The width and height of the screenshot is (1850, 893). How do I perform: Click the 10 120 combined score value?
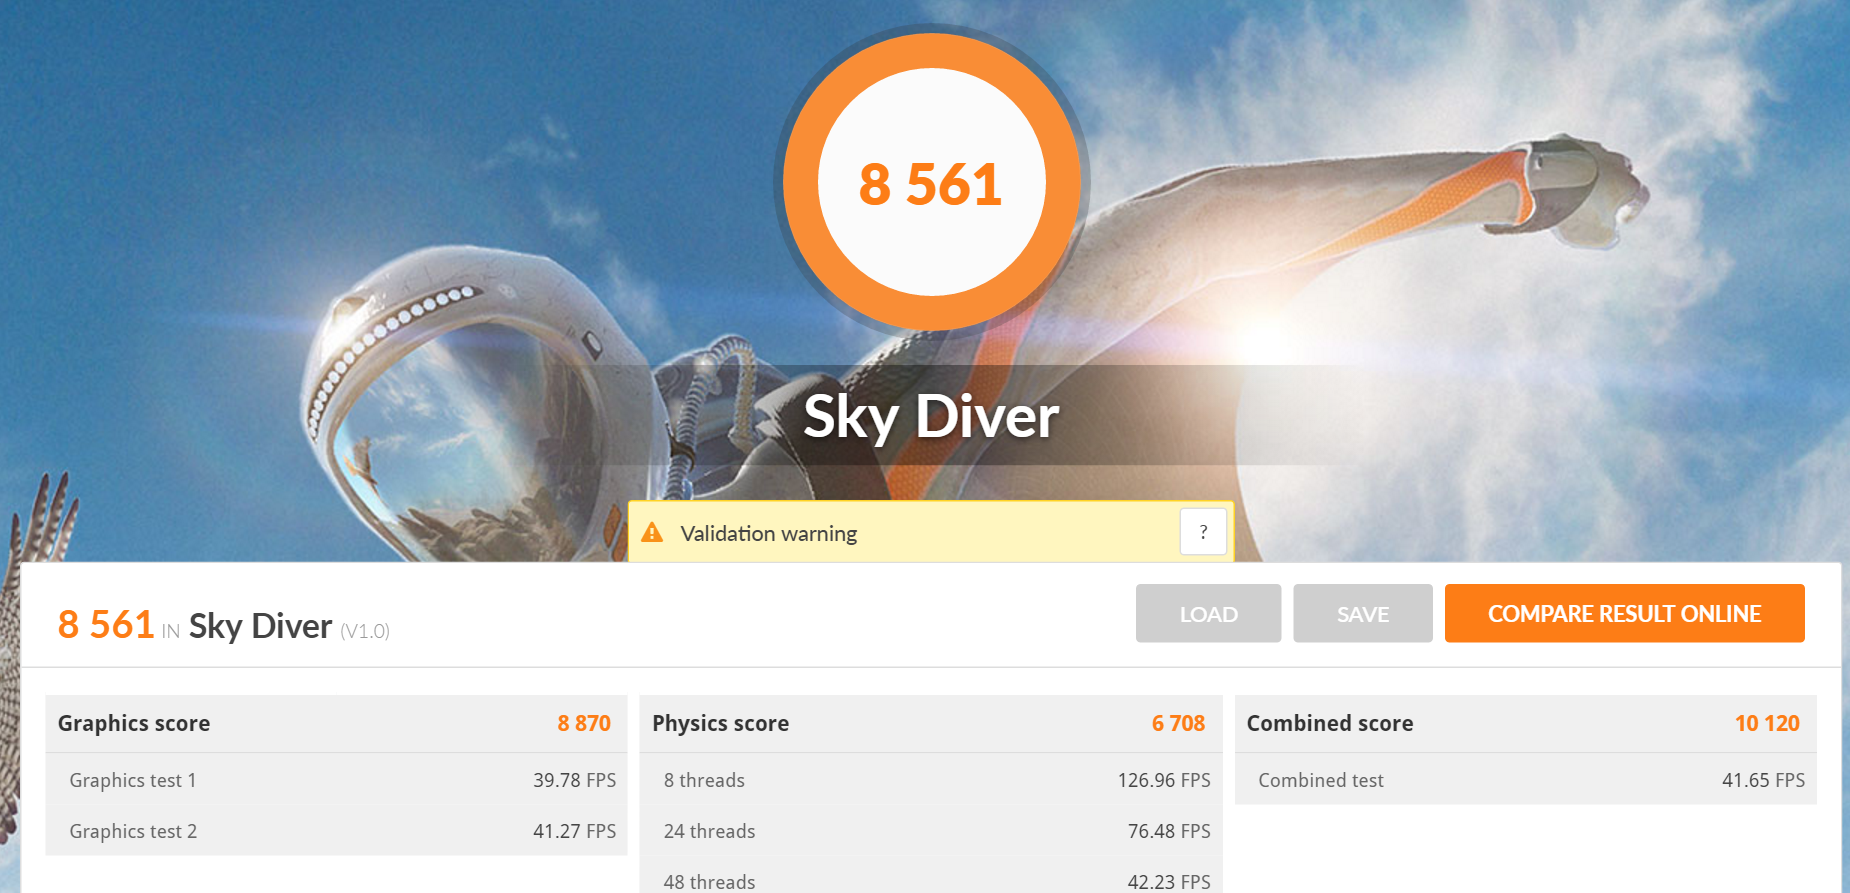click(x=1767, y=723)
